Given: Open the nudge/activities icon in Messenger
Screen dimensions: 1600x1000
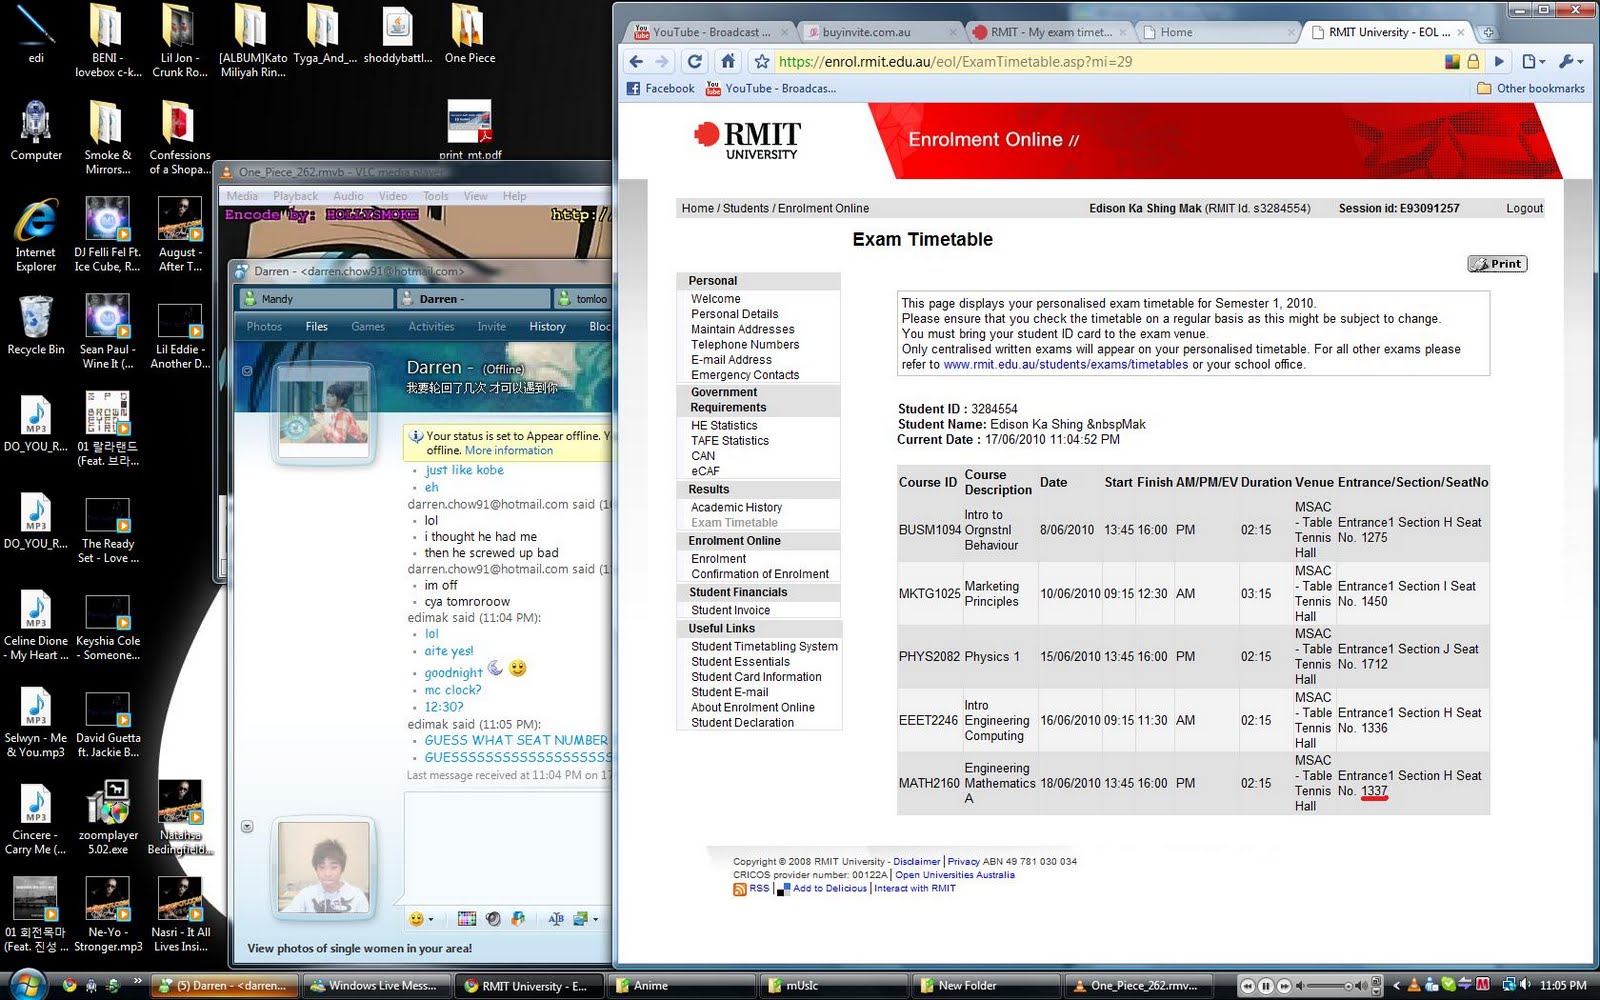Looking at the screenshot, I should point(518,919).
